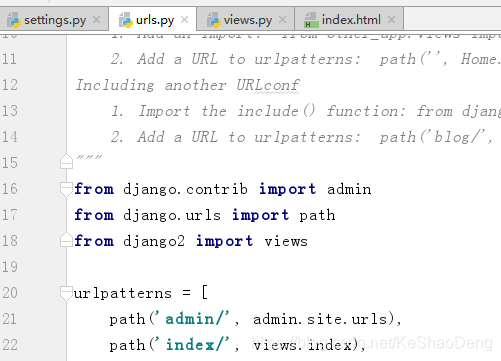Click the 'URLconf' word with spelling underline

tap(268, 85)
